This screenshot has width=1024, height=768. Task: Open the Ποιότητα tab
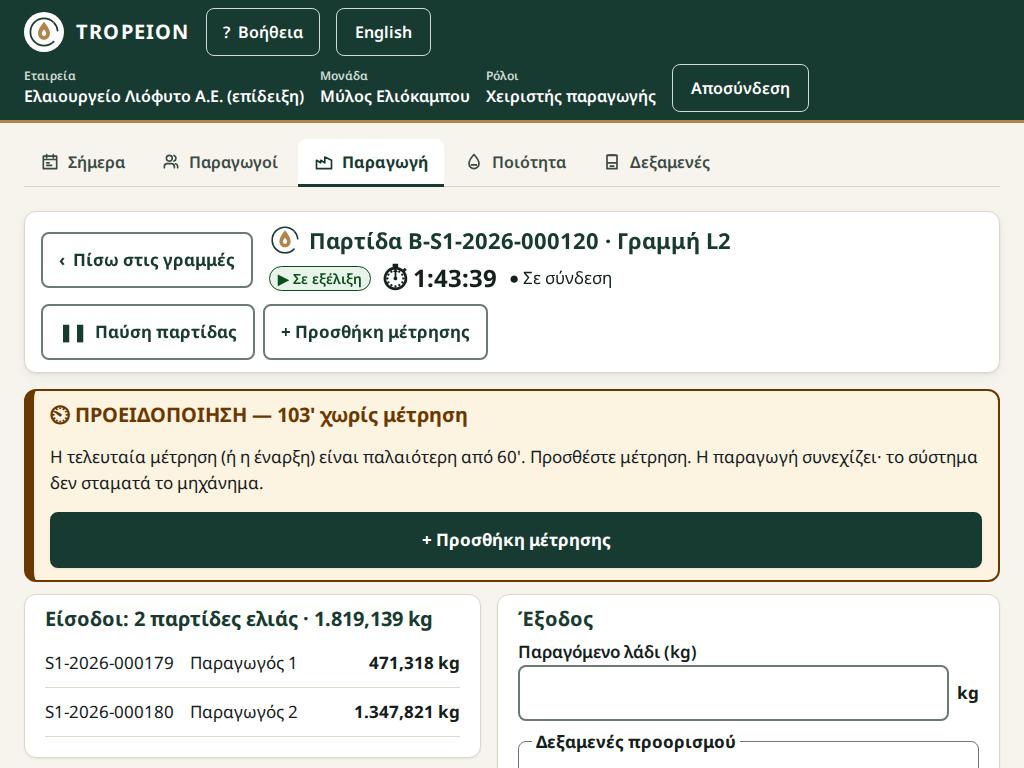(x=517, y=162)
